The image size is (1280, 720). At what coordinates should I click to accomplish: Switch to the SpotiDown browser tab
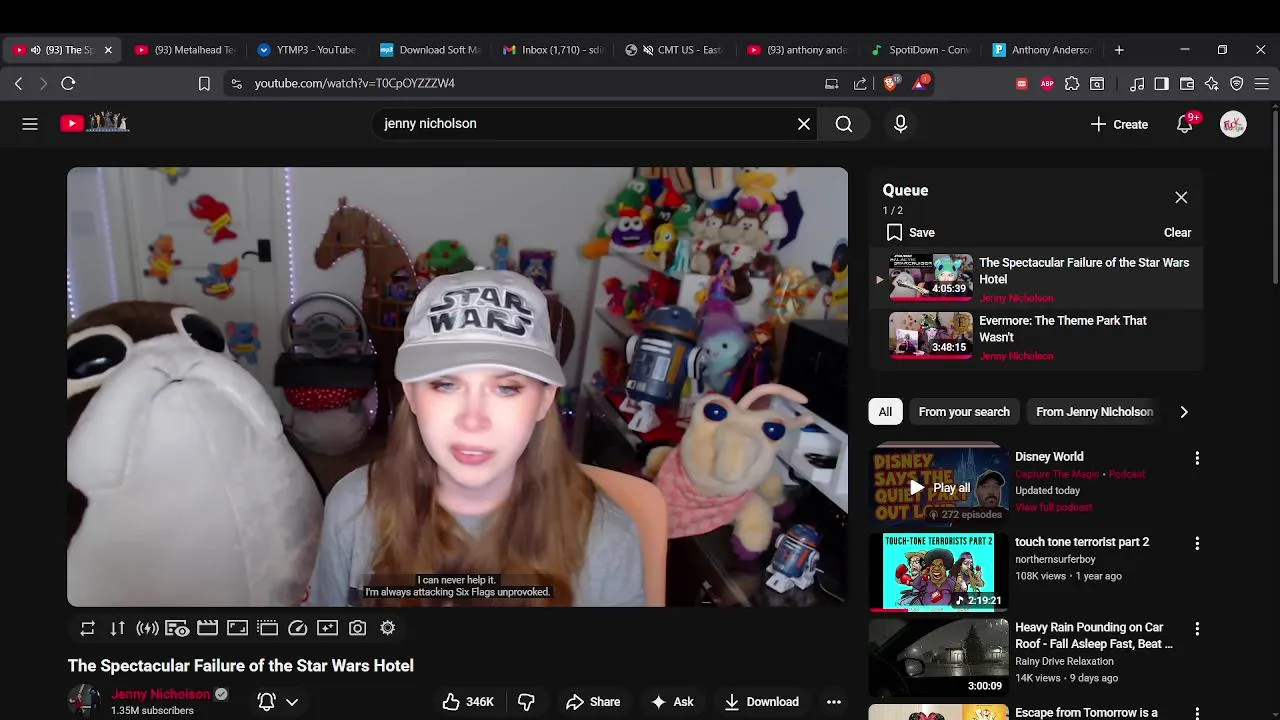[x=920, y=50]
